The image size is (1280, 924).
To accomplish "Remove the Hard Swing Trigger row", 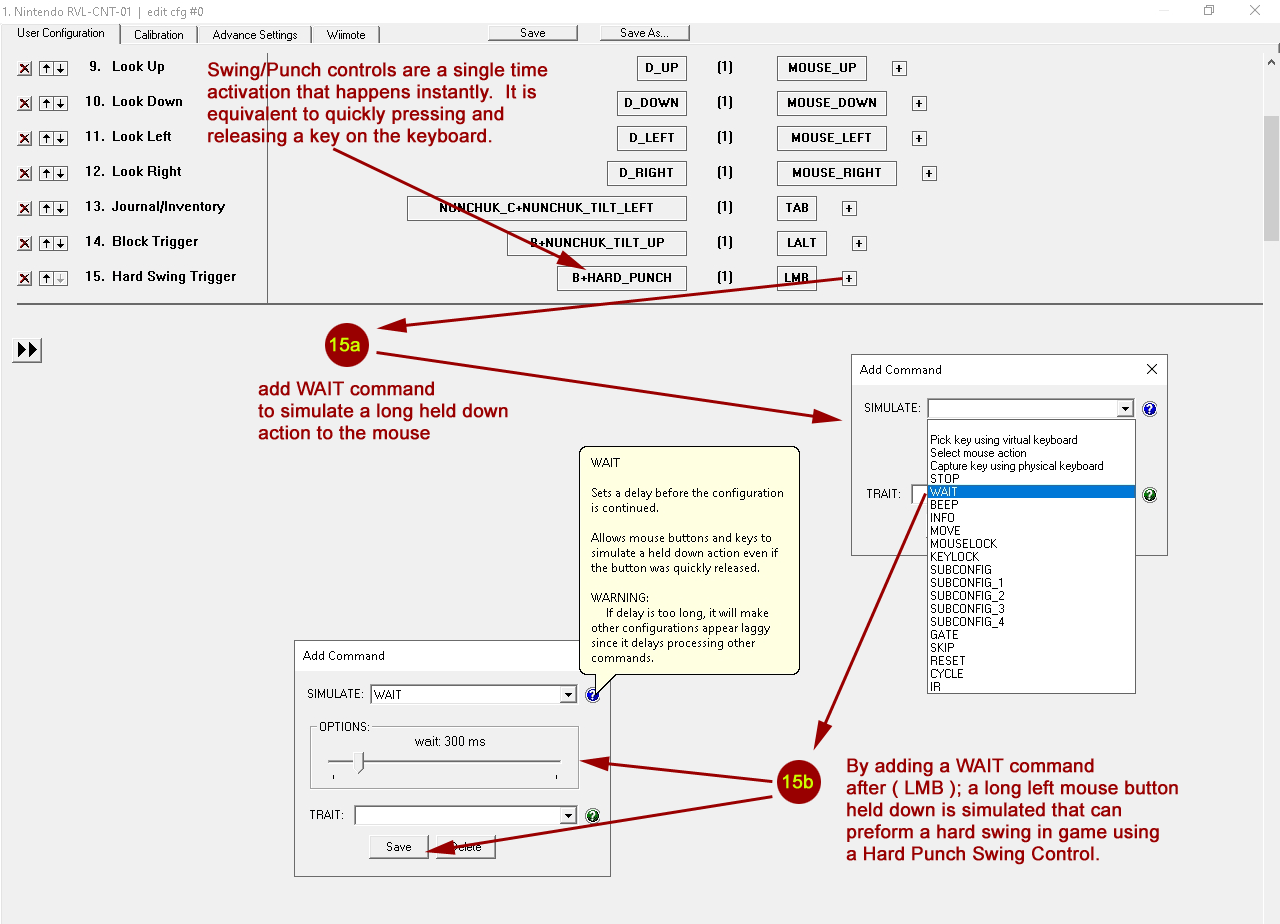I will click(x=25, y=279).
